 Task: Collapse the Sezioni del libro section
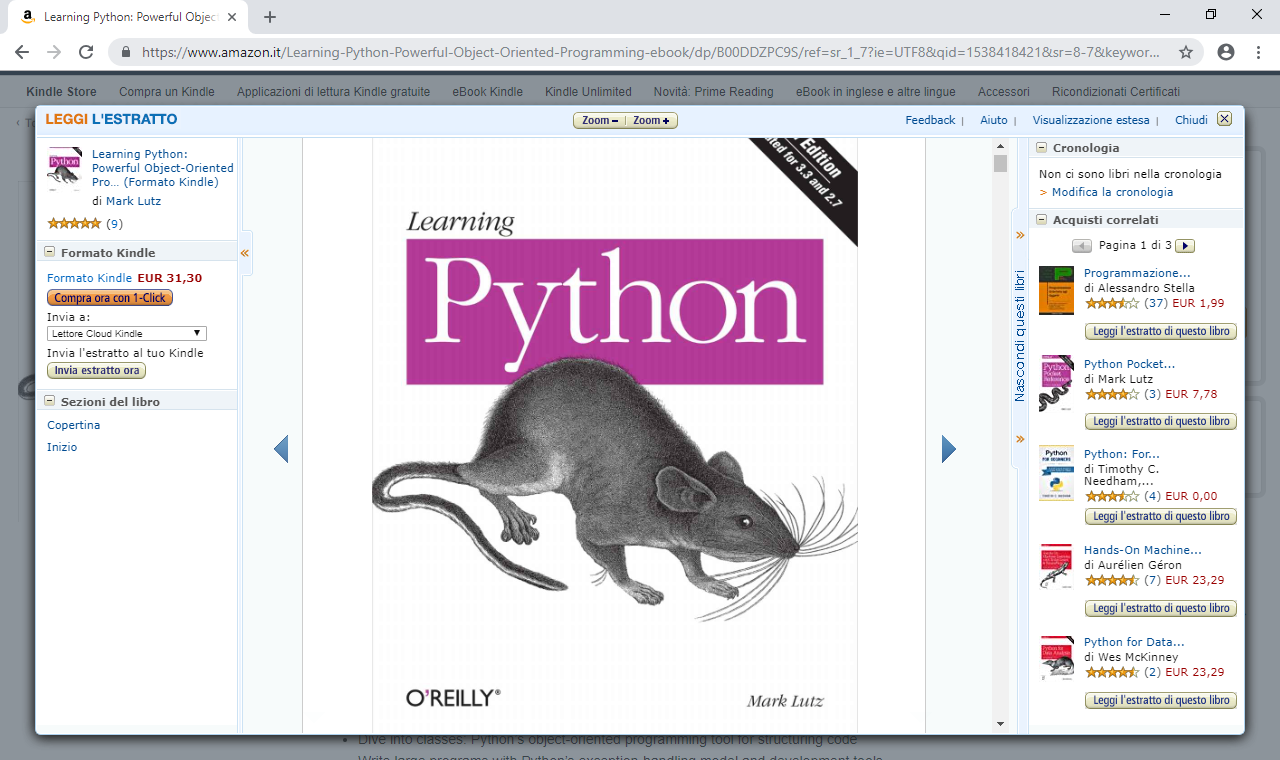[x=49, y=401]
